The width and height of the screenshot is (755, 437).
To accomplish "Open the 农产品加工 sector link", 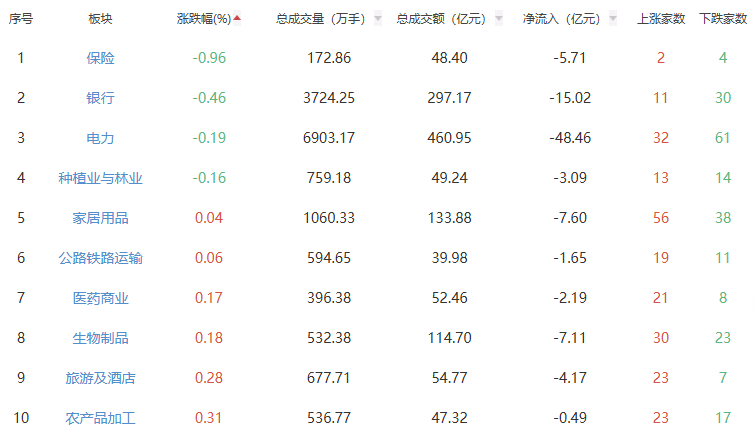I will point(100,418).
